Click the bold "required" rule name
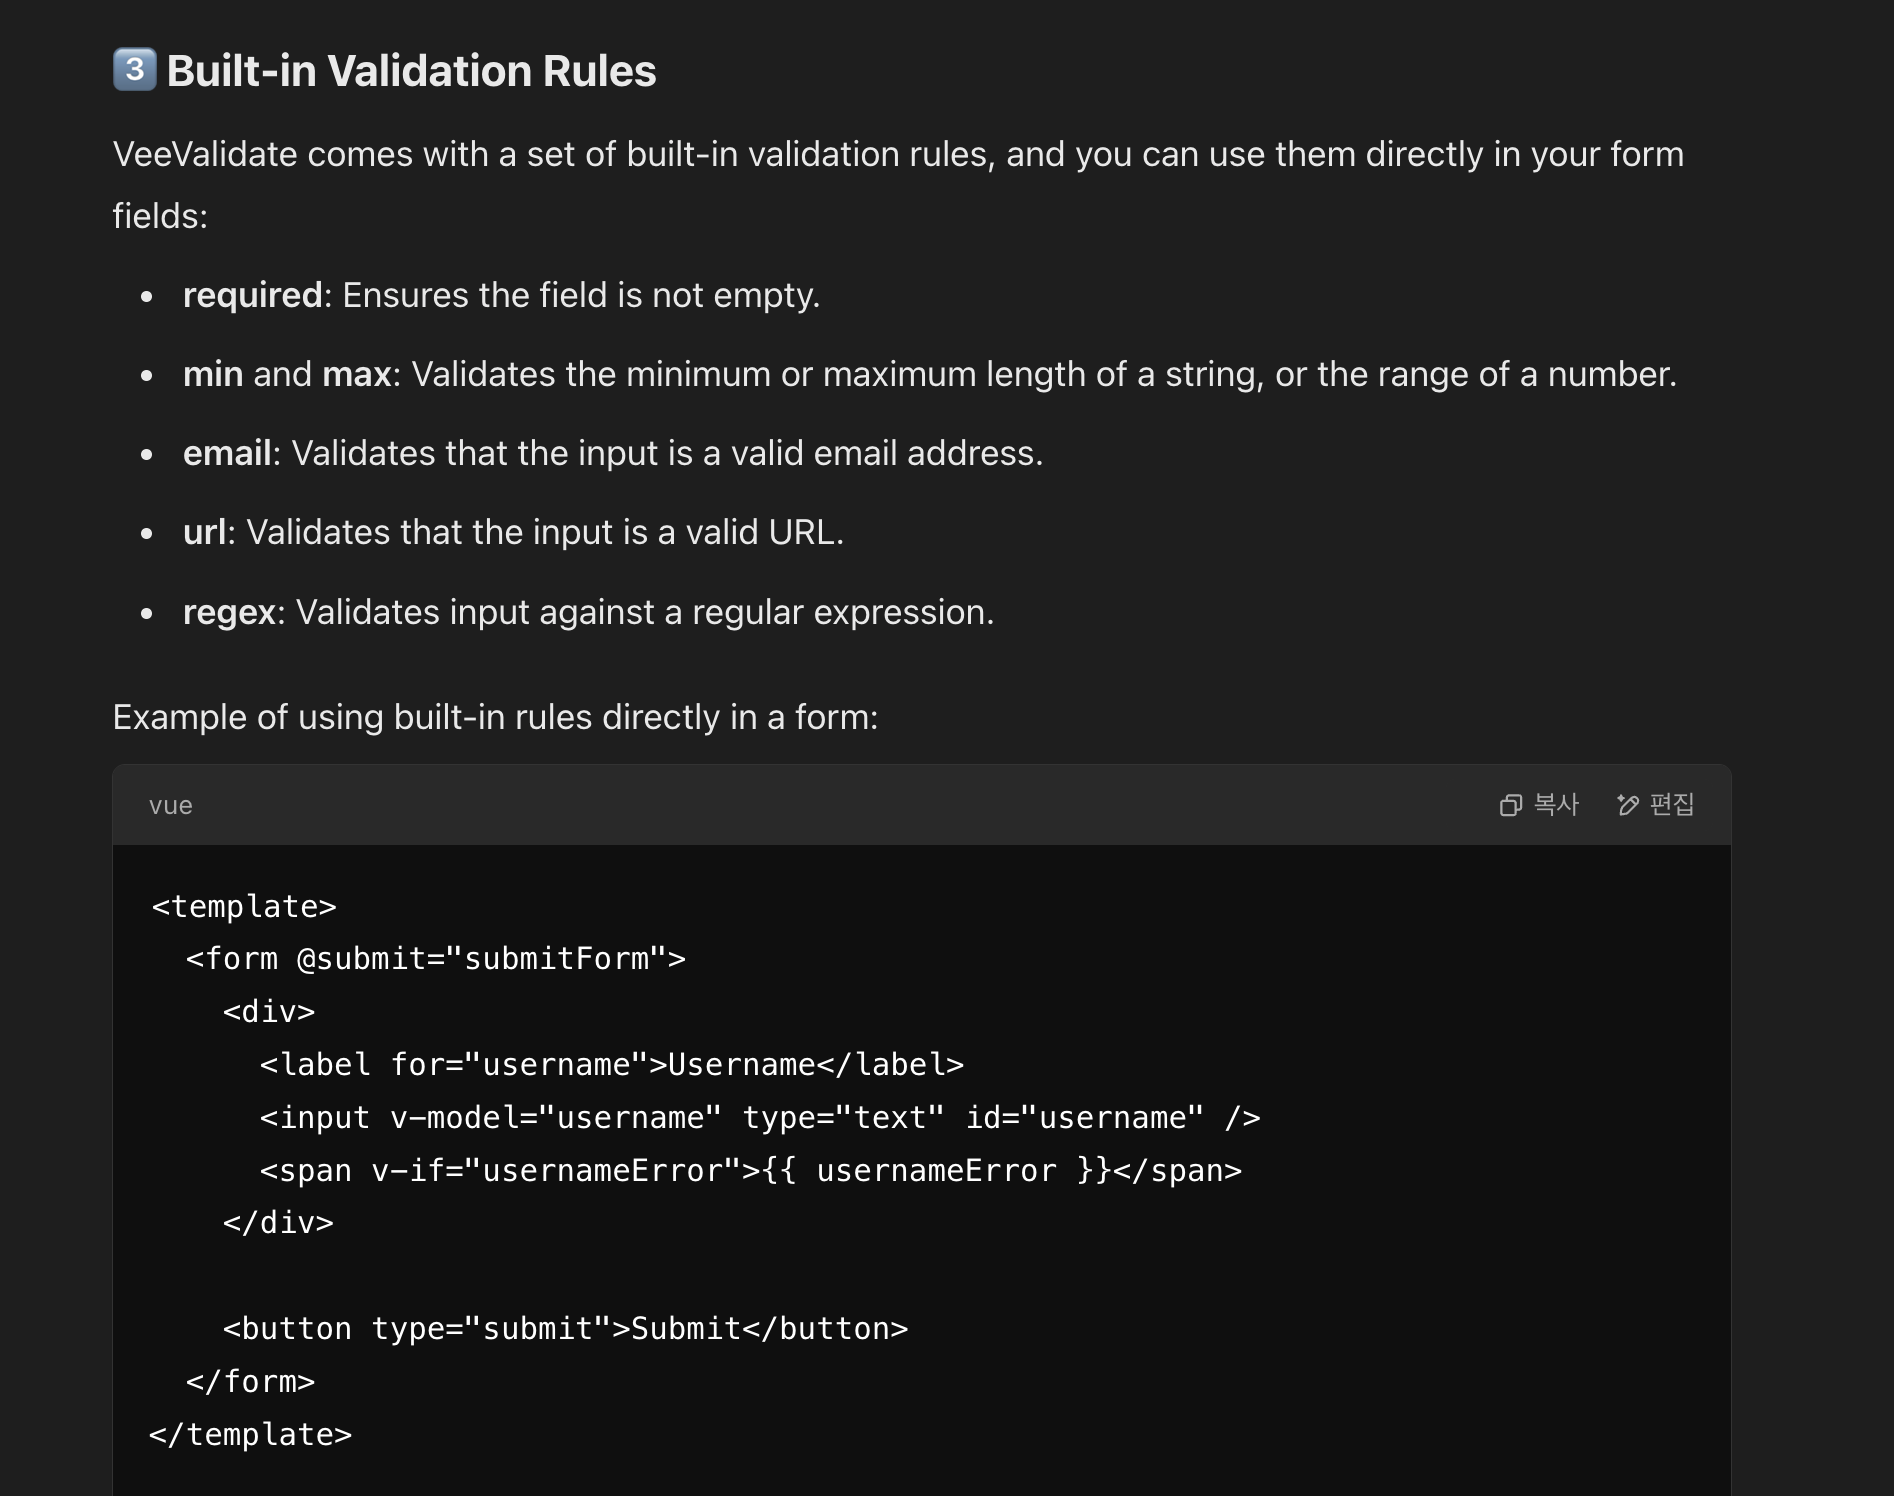1894x1496 pixels. click(x=253, y=296)
